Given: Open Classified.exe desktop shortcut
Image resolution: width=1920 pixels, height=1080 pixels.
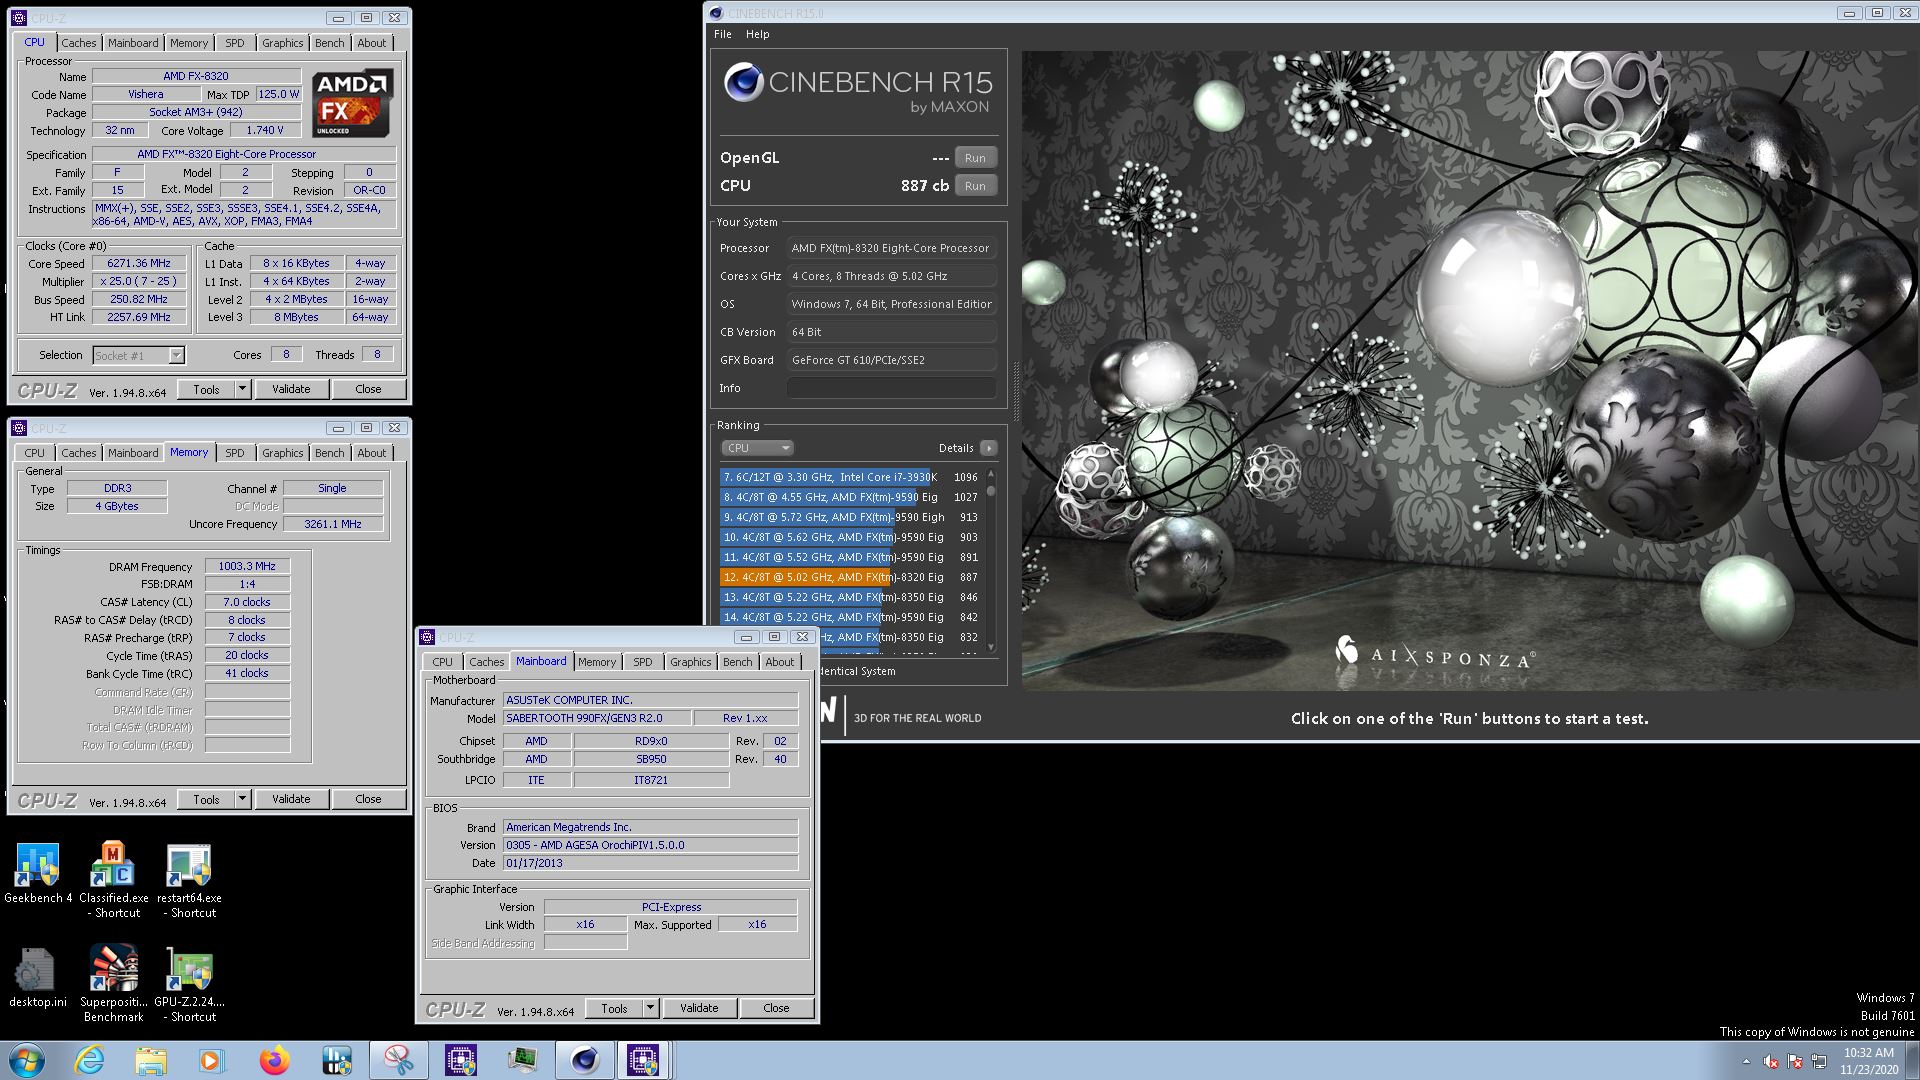Looking at the screenshot, I should point(113,879).
